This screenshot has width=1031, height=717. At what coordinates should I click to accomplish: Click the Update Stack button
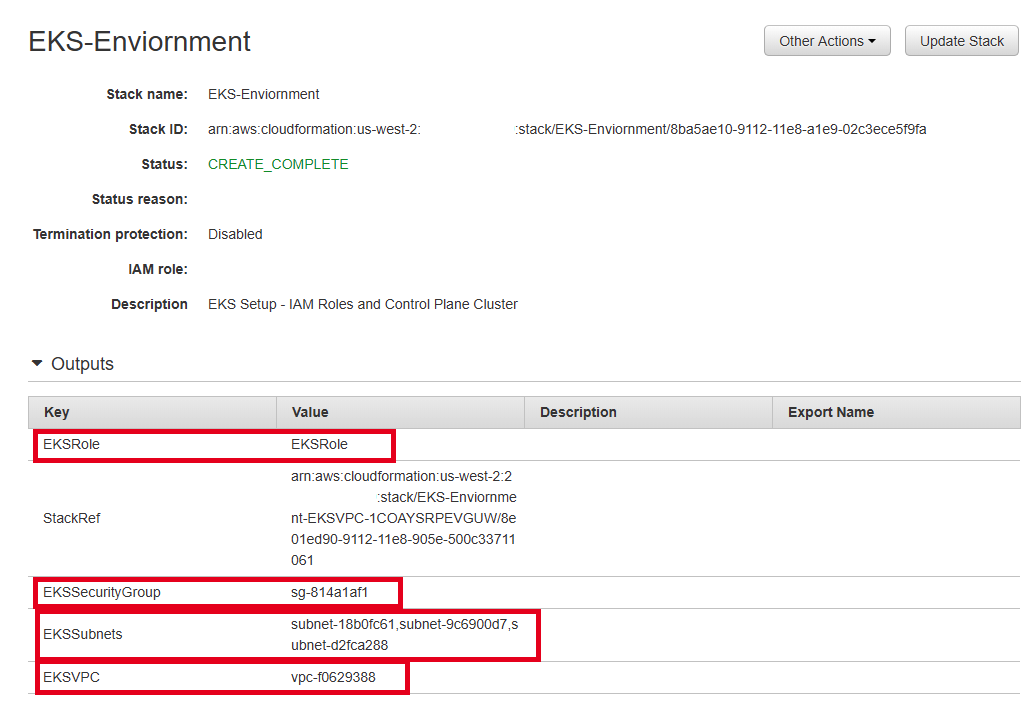(x=961, y=41)
